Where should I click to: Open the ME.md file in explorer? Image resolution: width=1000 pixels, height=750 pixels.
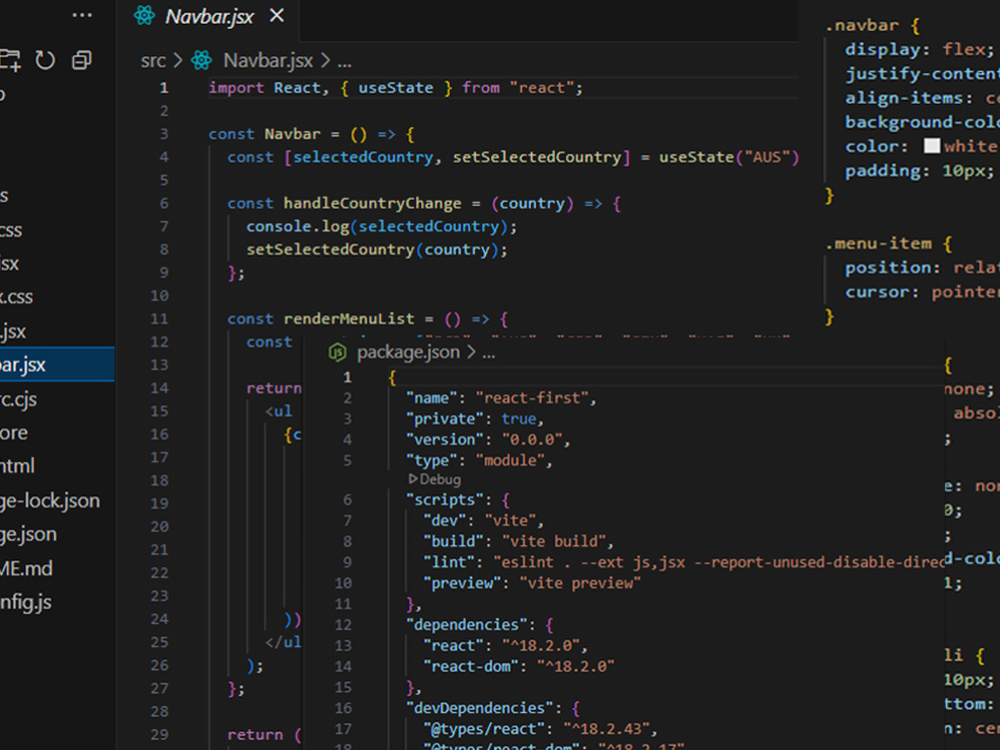coord(26,568)
